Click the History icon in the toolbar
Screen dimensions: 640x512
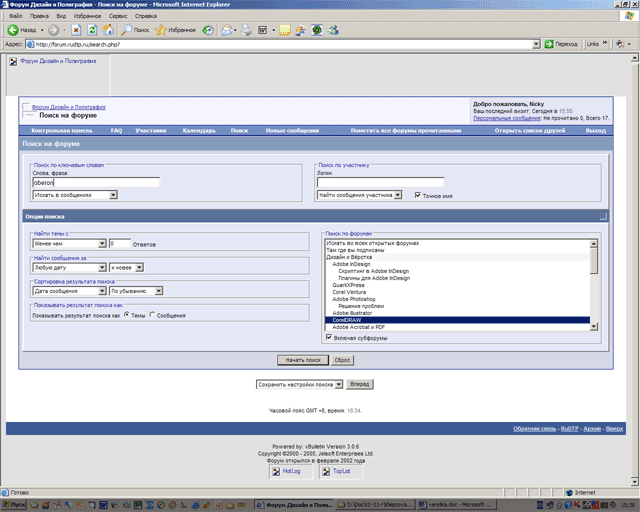pyautogui.click(x=208, y=30)
